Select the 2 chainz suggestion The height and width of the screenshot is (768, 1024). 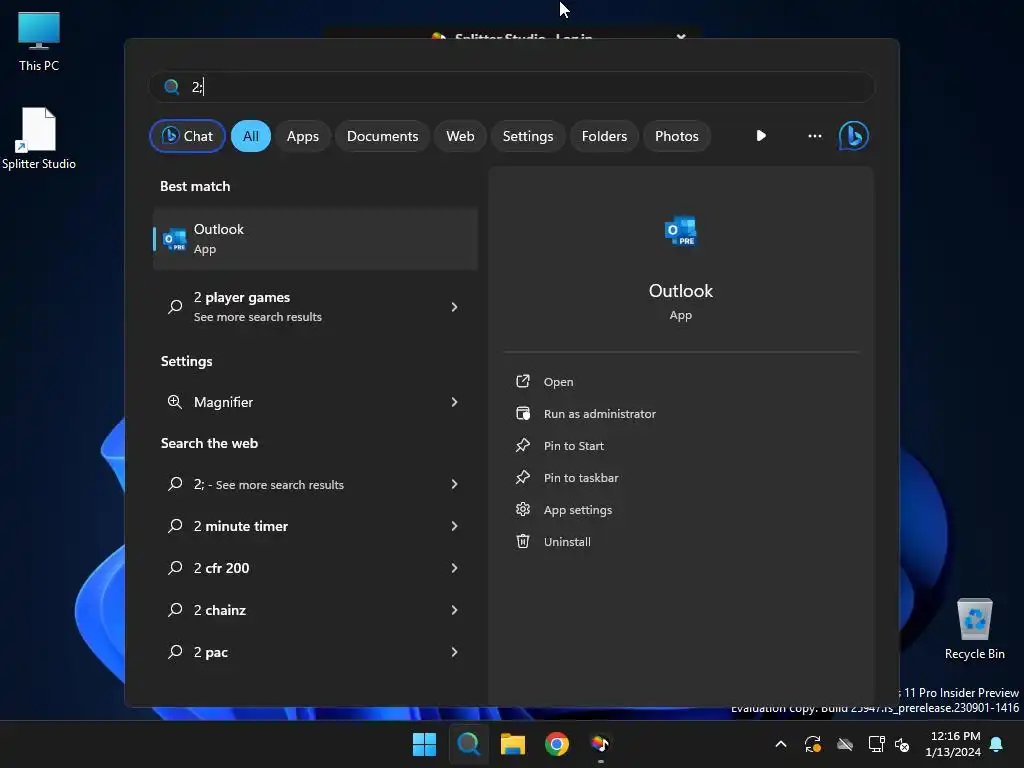pyautogui.click(x=315, y=610)
